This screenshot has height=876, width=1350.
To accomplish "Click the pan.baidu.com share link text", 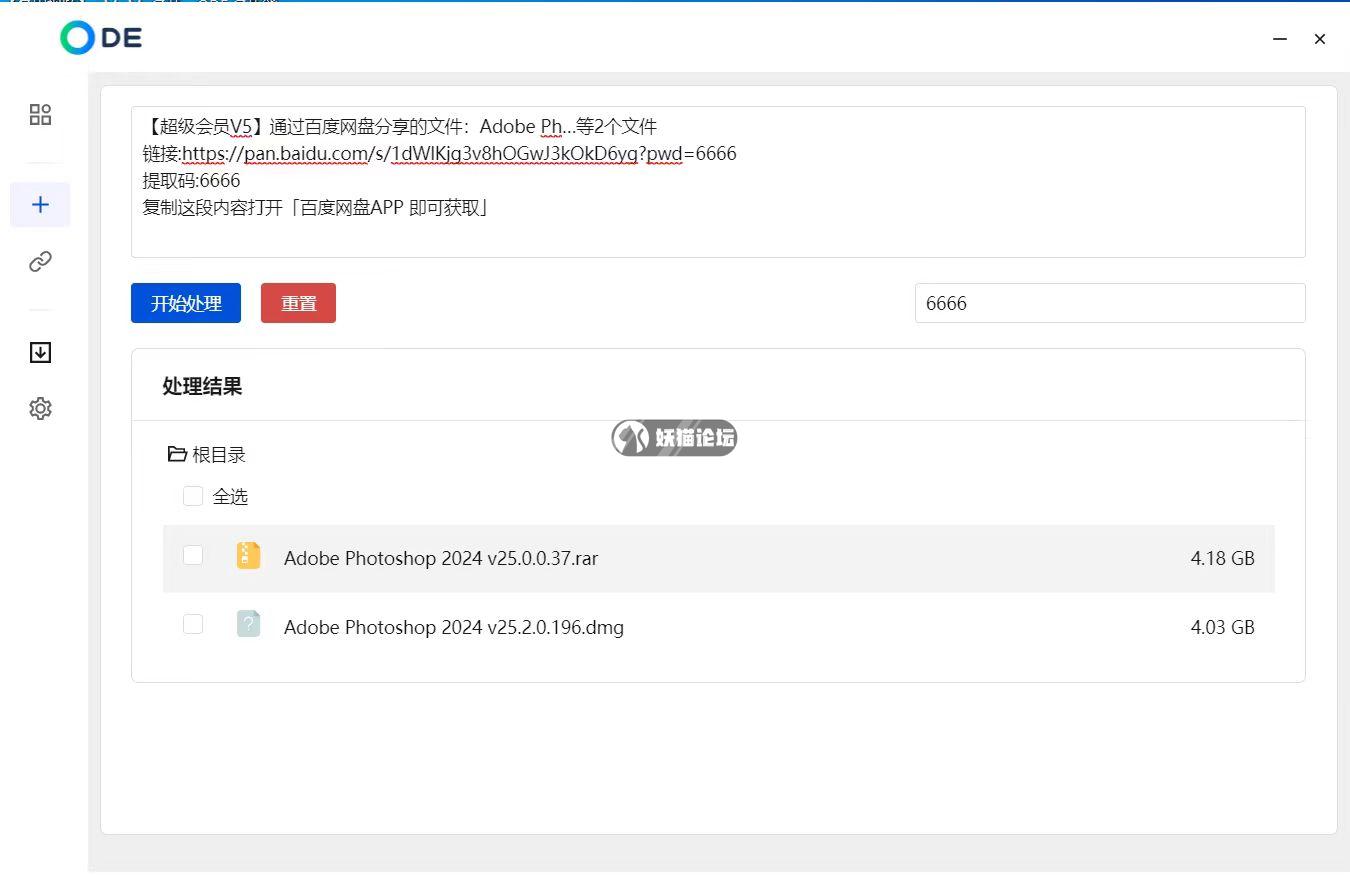I will coord(459,153).
